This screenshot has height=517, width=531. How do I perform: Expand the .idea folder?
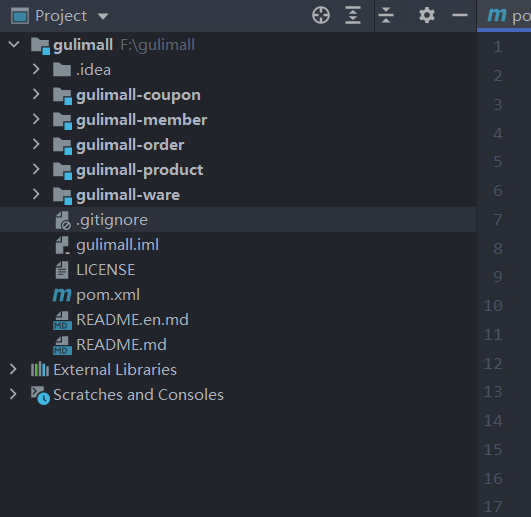tap(36, 69)
